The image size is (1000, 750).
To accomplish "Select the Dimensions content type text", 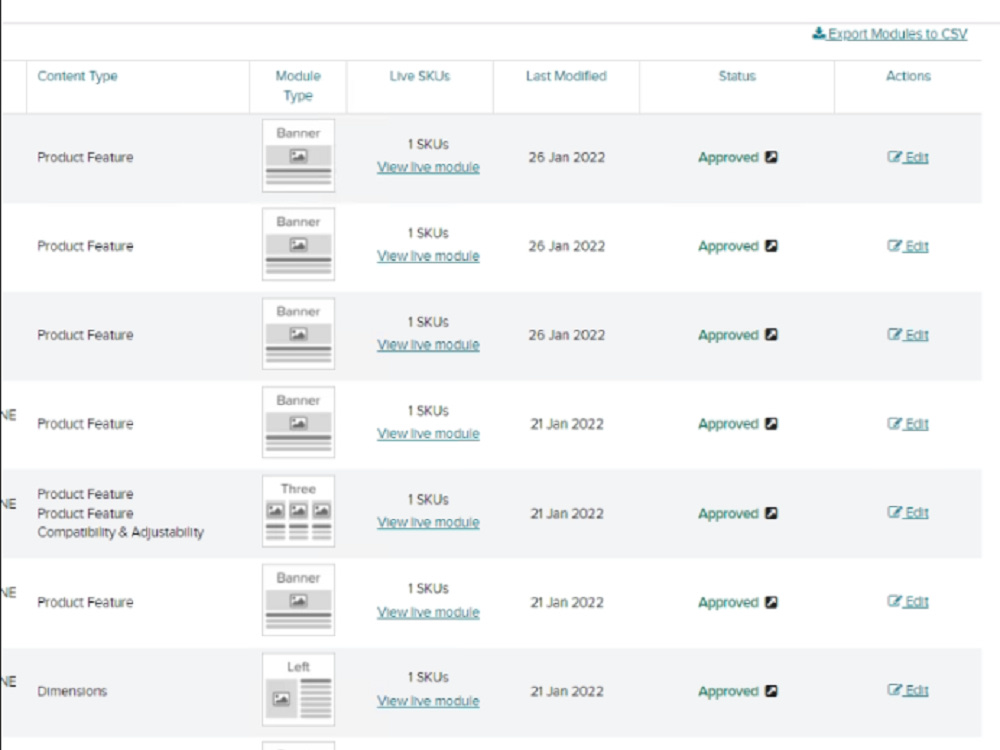I will coord(72,691).
